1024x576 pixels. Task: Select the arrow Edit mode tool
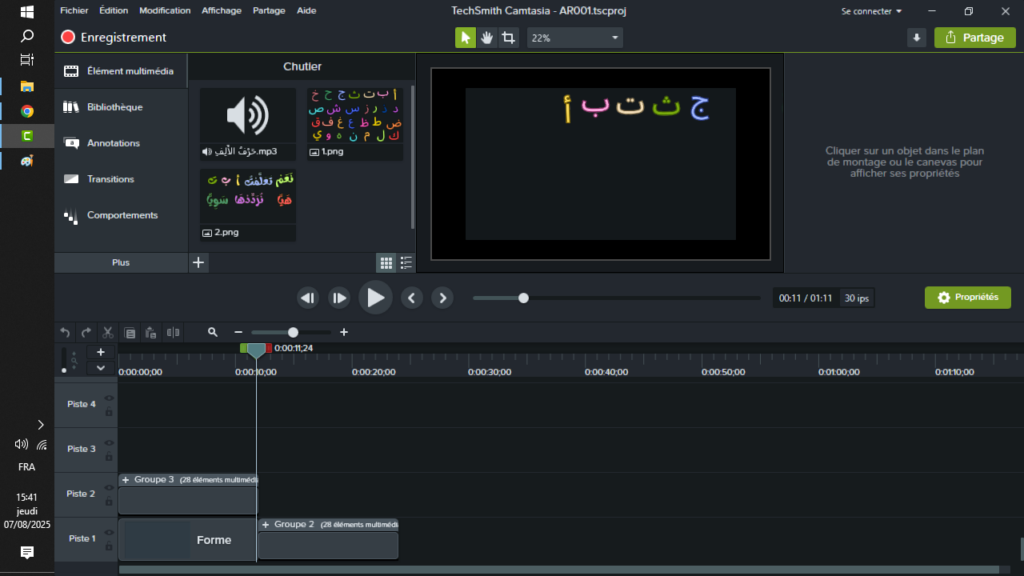click(465, 38)
